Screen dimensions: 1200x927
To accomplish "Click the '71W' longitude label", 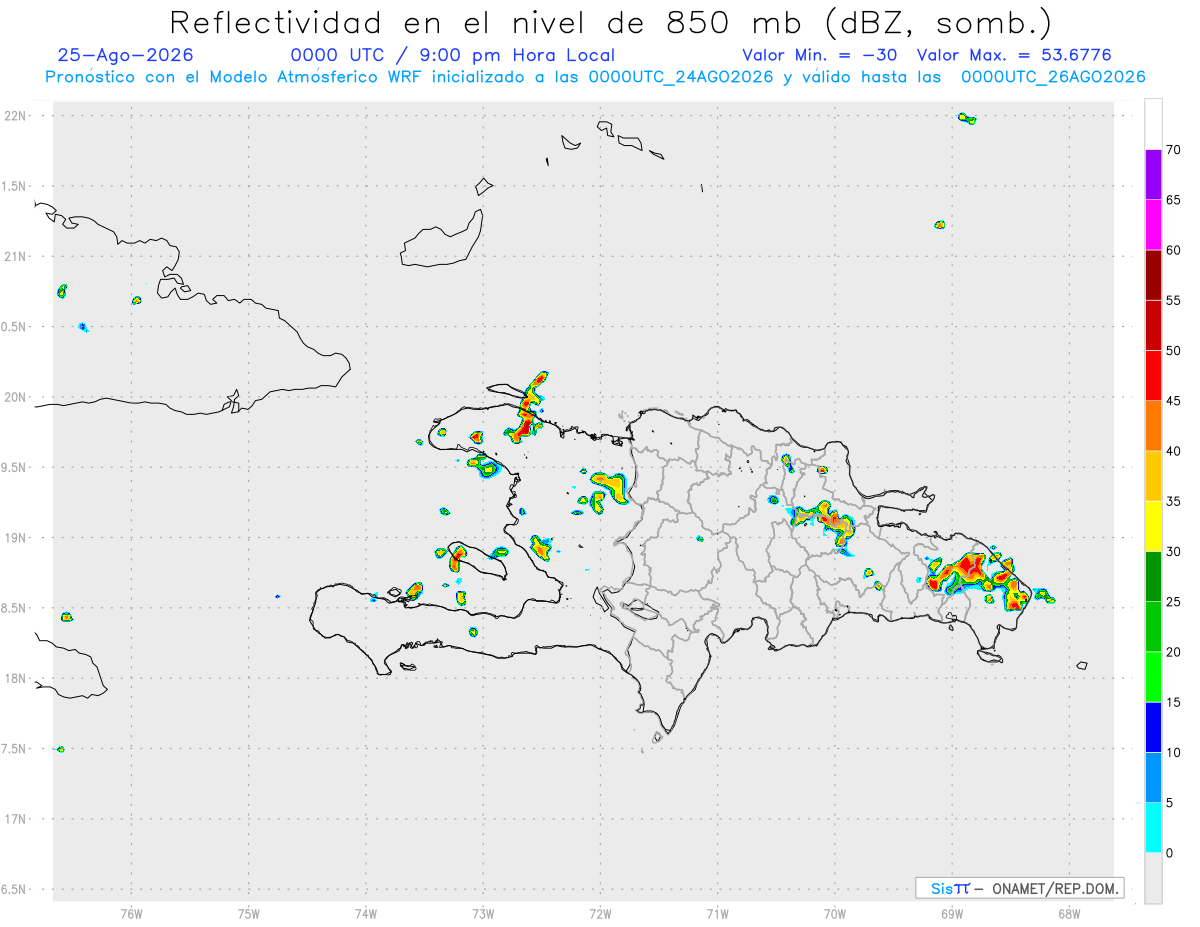I will pyautogui.click(x=717, y=912).
